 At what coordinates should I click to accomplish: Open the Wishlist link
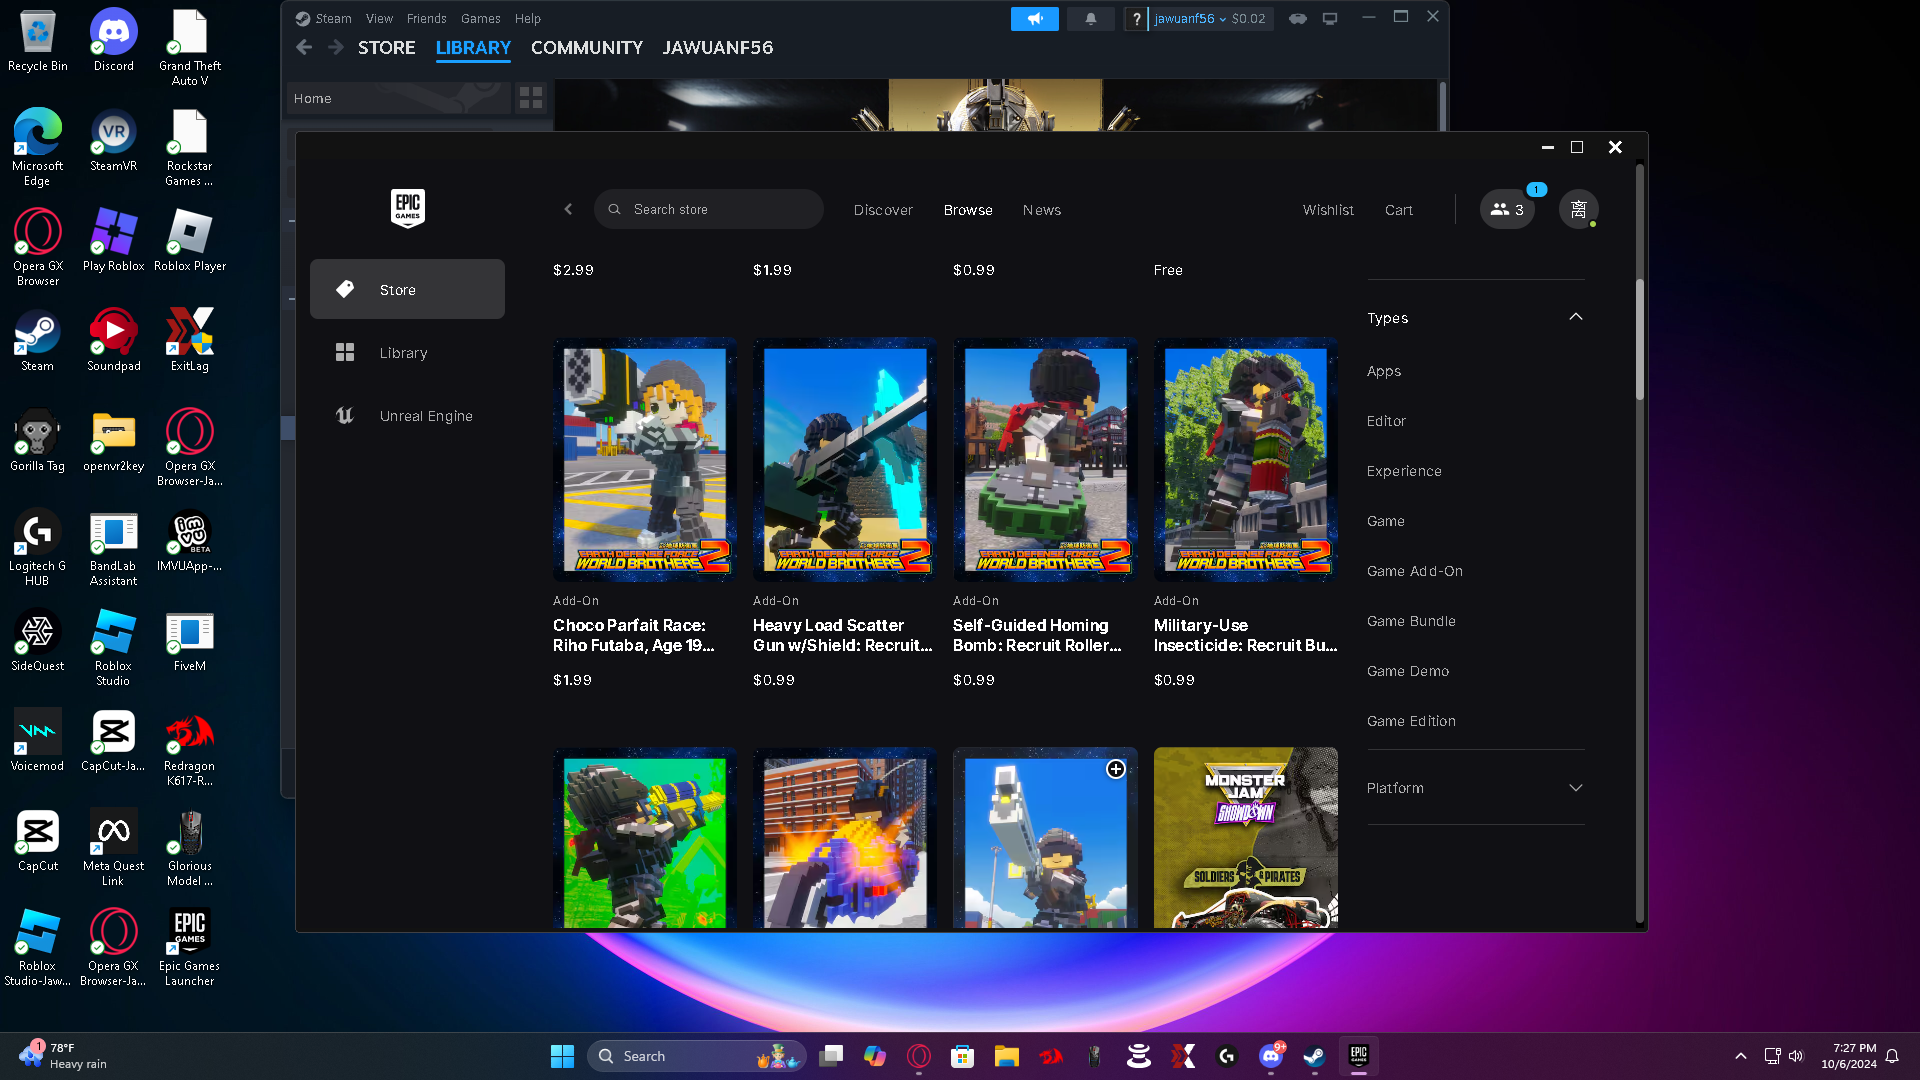[1327, 210]
